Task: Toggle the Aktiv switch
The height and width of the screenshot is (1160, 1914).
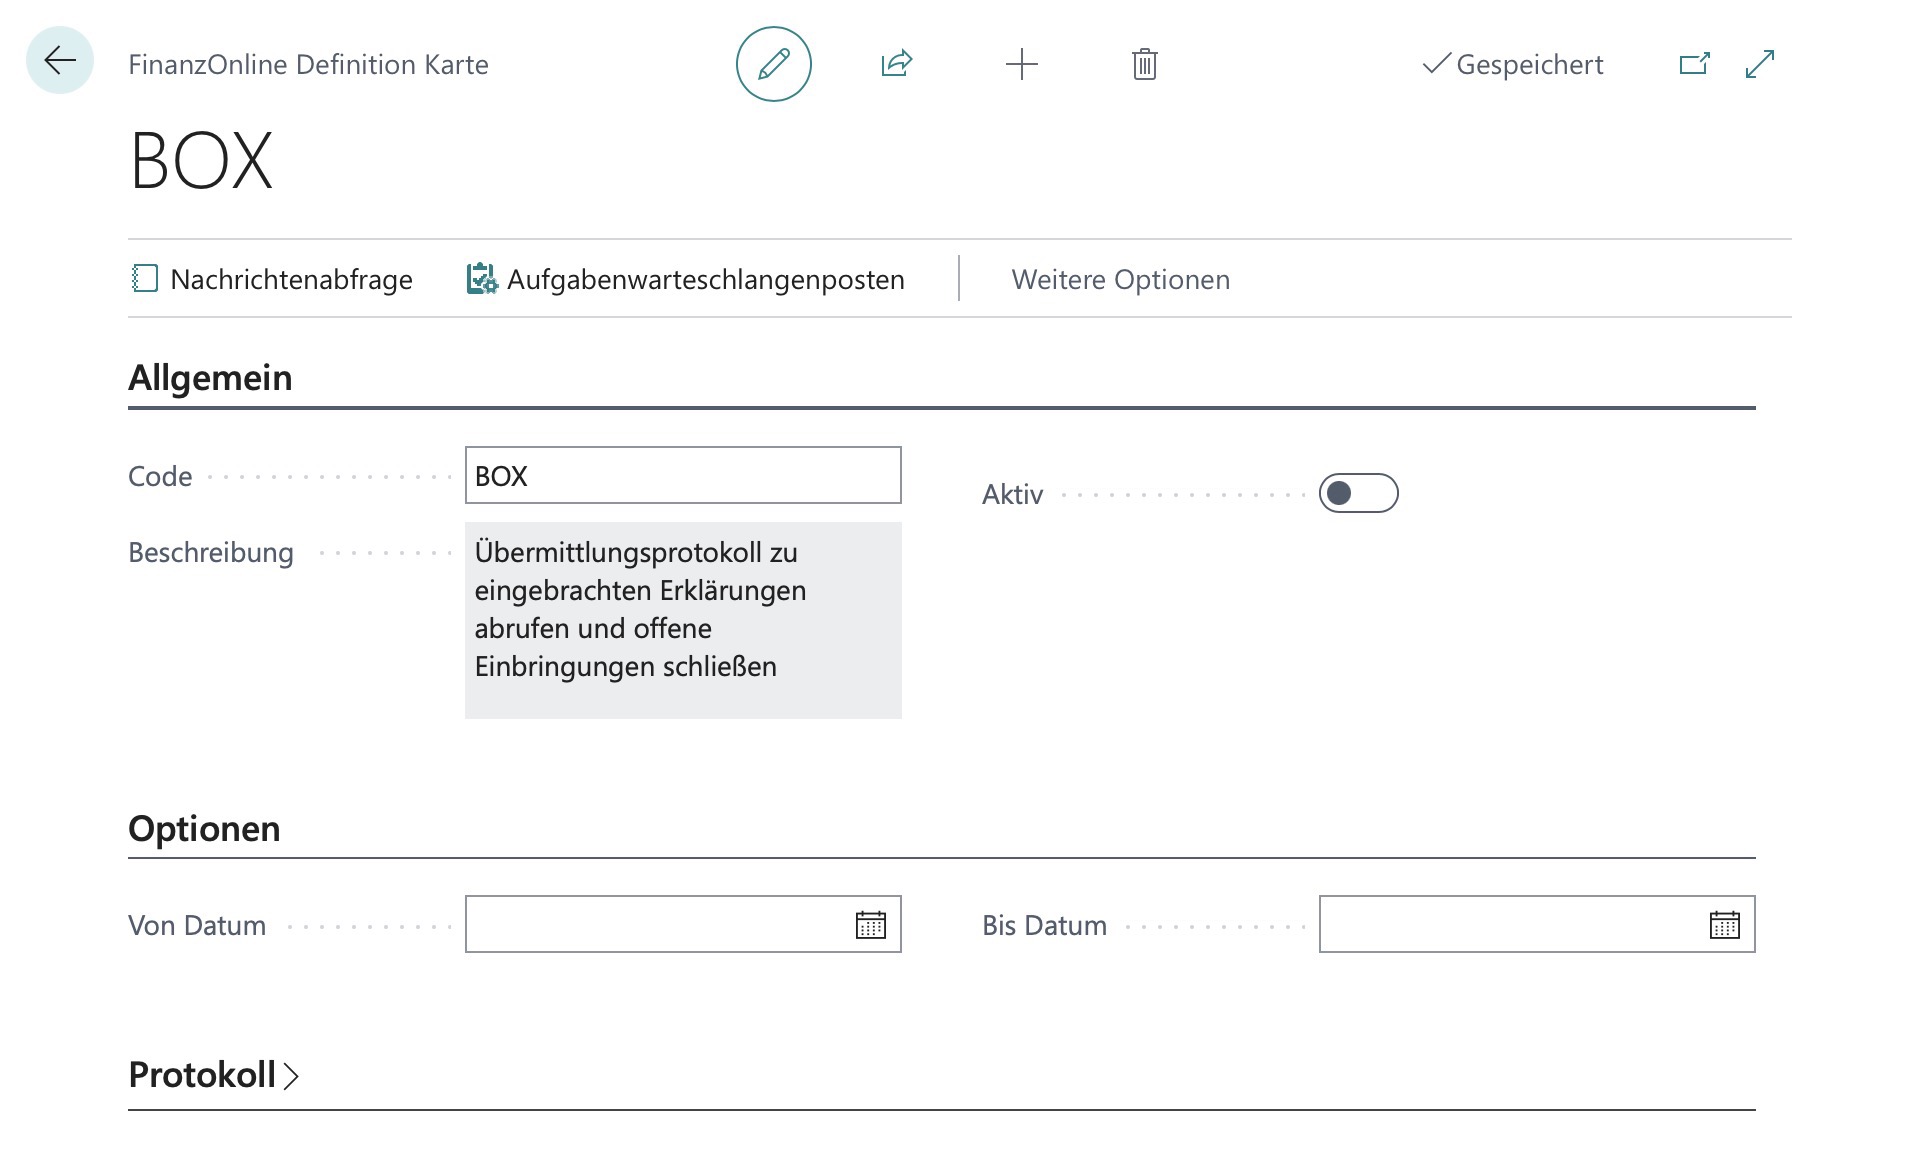Action: pyautogui.click(x=1358, y=493)
